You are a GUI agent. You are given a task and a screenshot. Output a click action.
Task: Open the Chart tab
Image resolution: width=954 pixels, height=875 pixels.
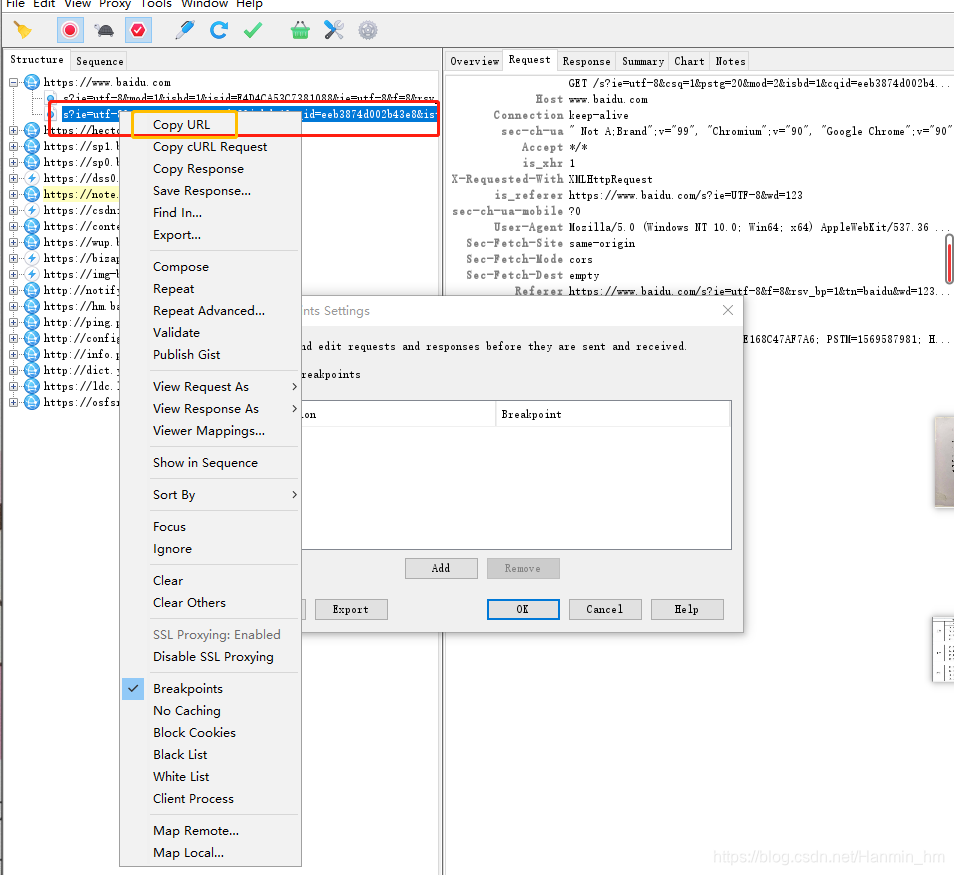[689, 61]
